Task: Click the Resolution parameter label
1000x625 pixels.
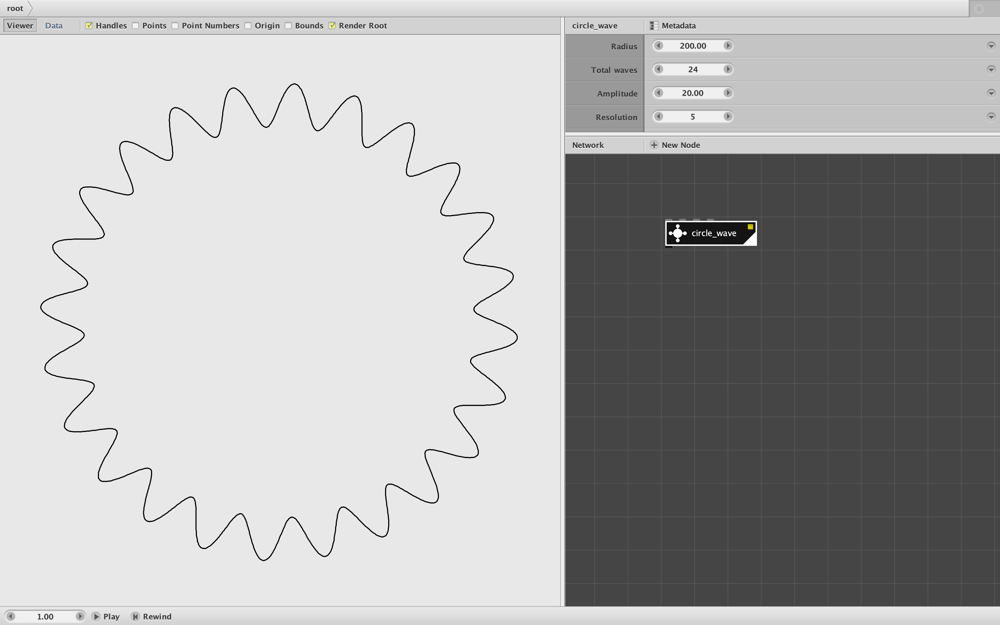Action: click(616, 117)
